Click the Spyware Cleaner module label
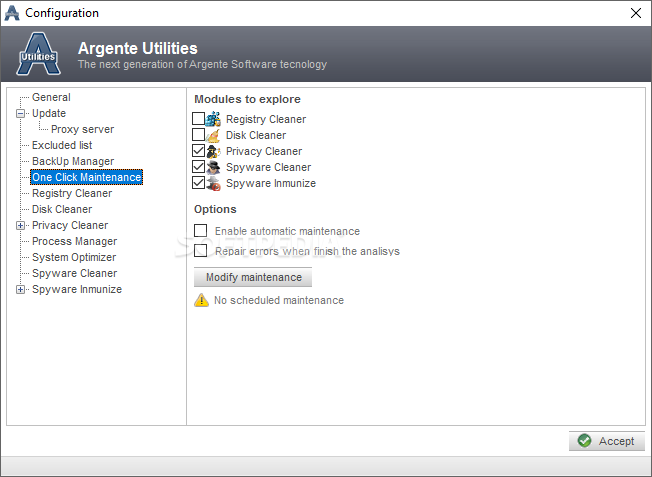The image size is (652, 477). click(x=268, y=167)
